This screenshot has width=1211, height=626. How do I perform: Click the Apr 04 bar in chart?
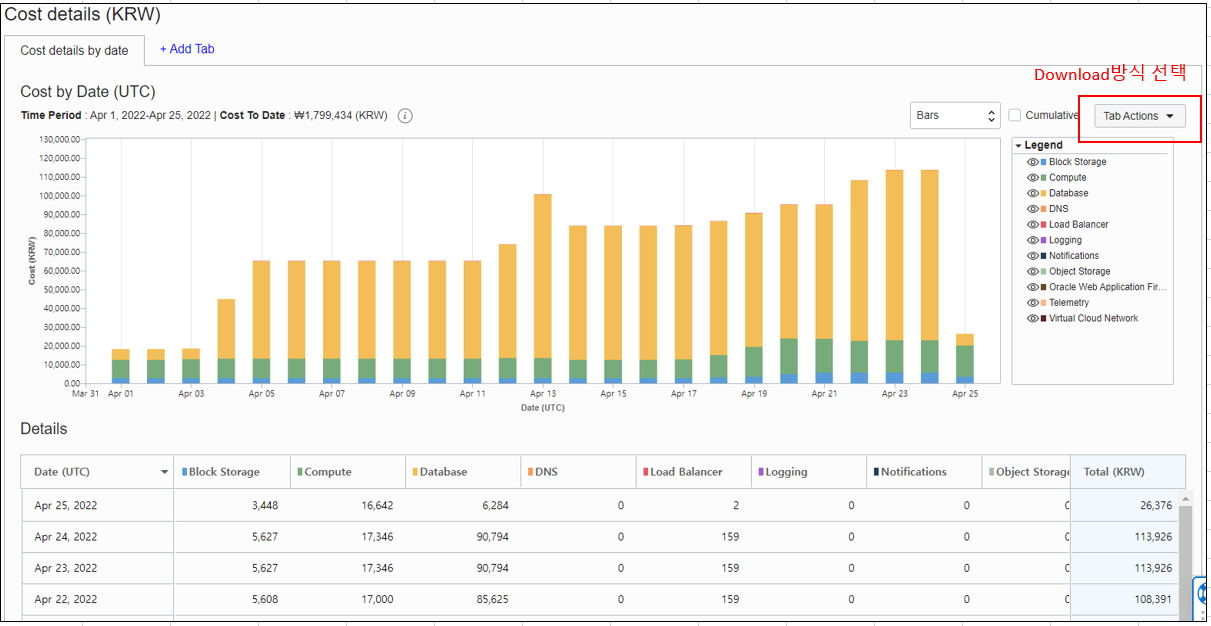point(226,341)
